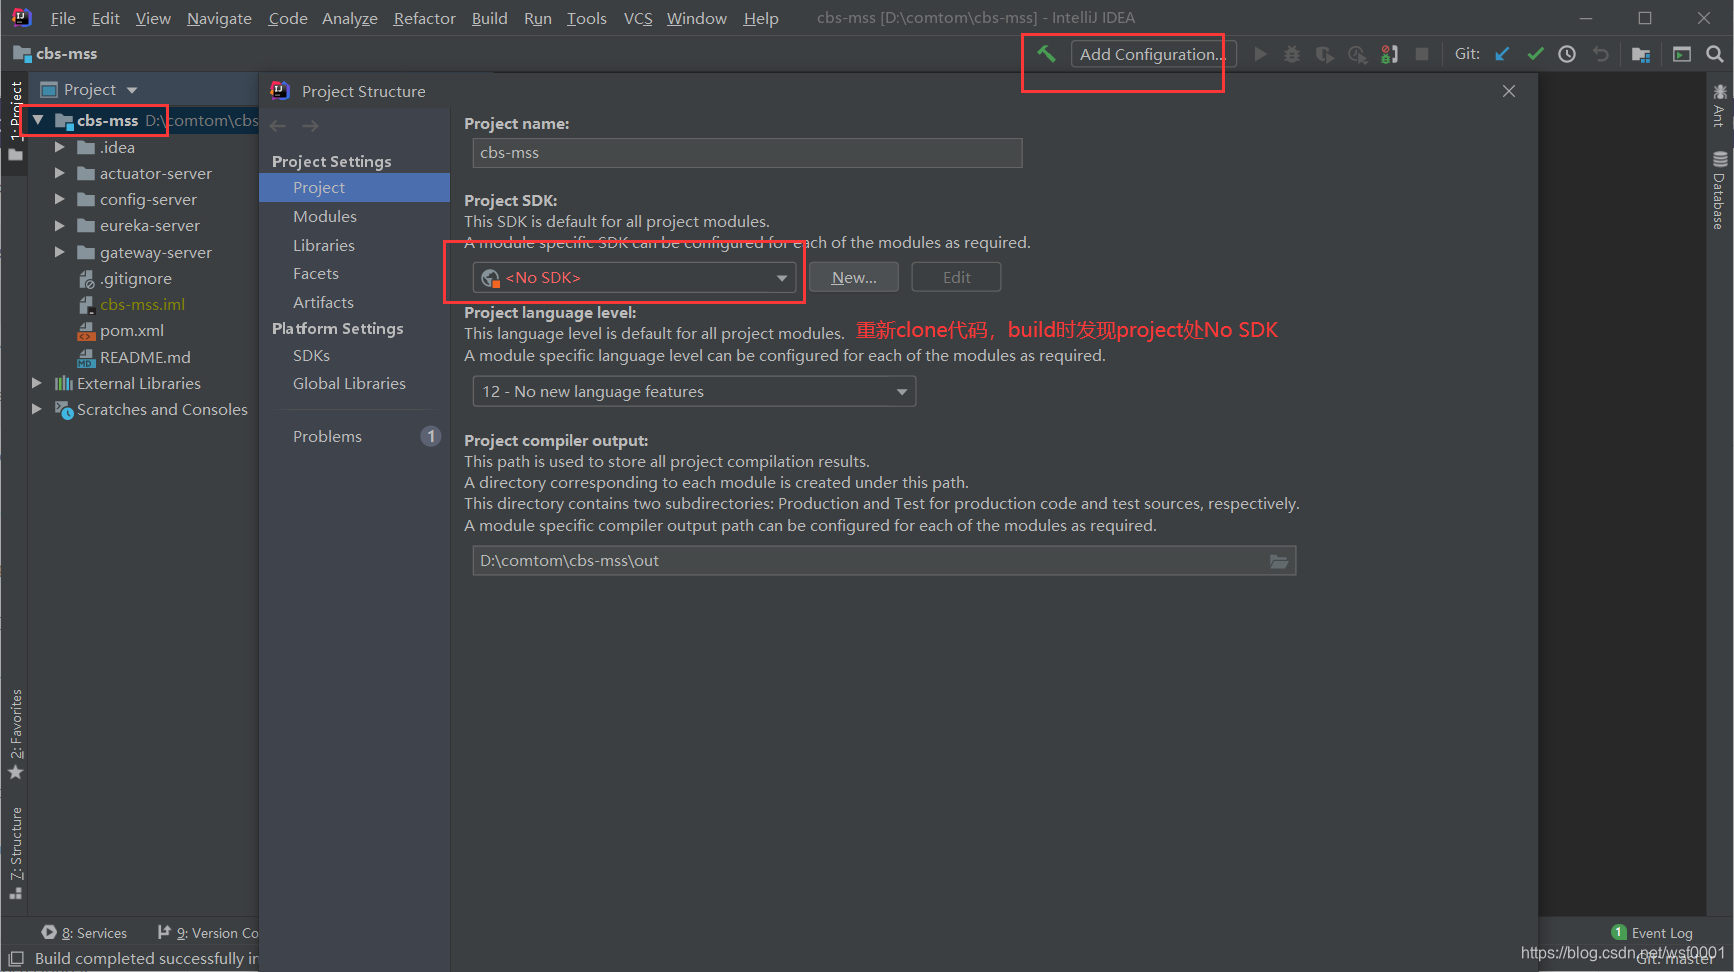
Task: Click the browse folder icon for output path
Action: click(1279, 561)
